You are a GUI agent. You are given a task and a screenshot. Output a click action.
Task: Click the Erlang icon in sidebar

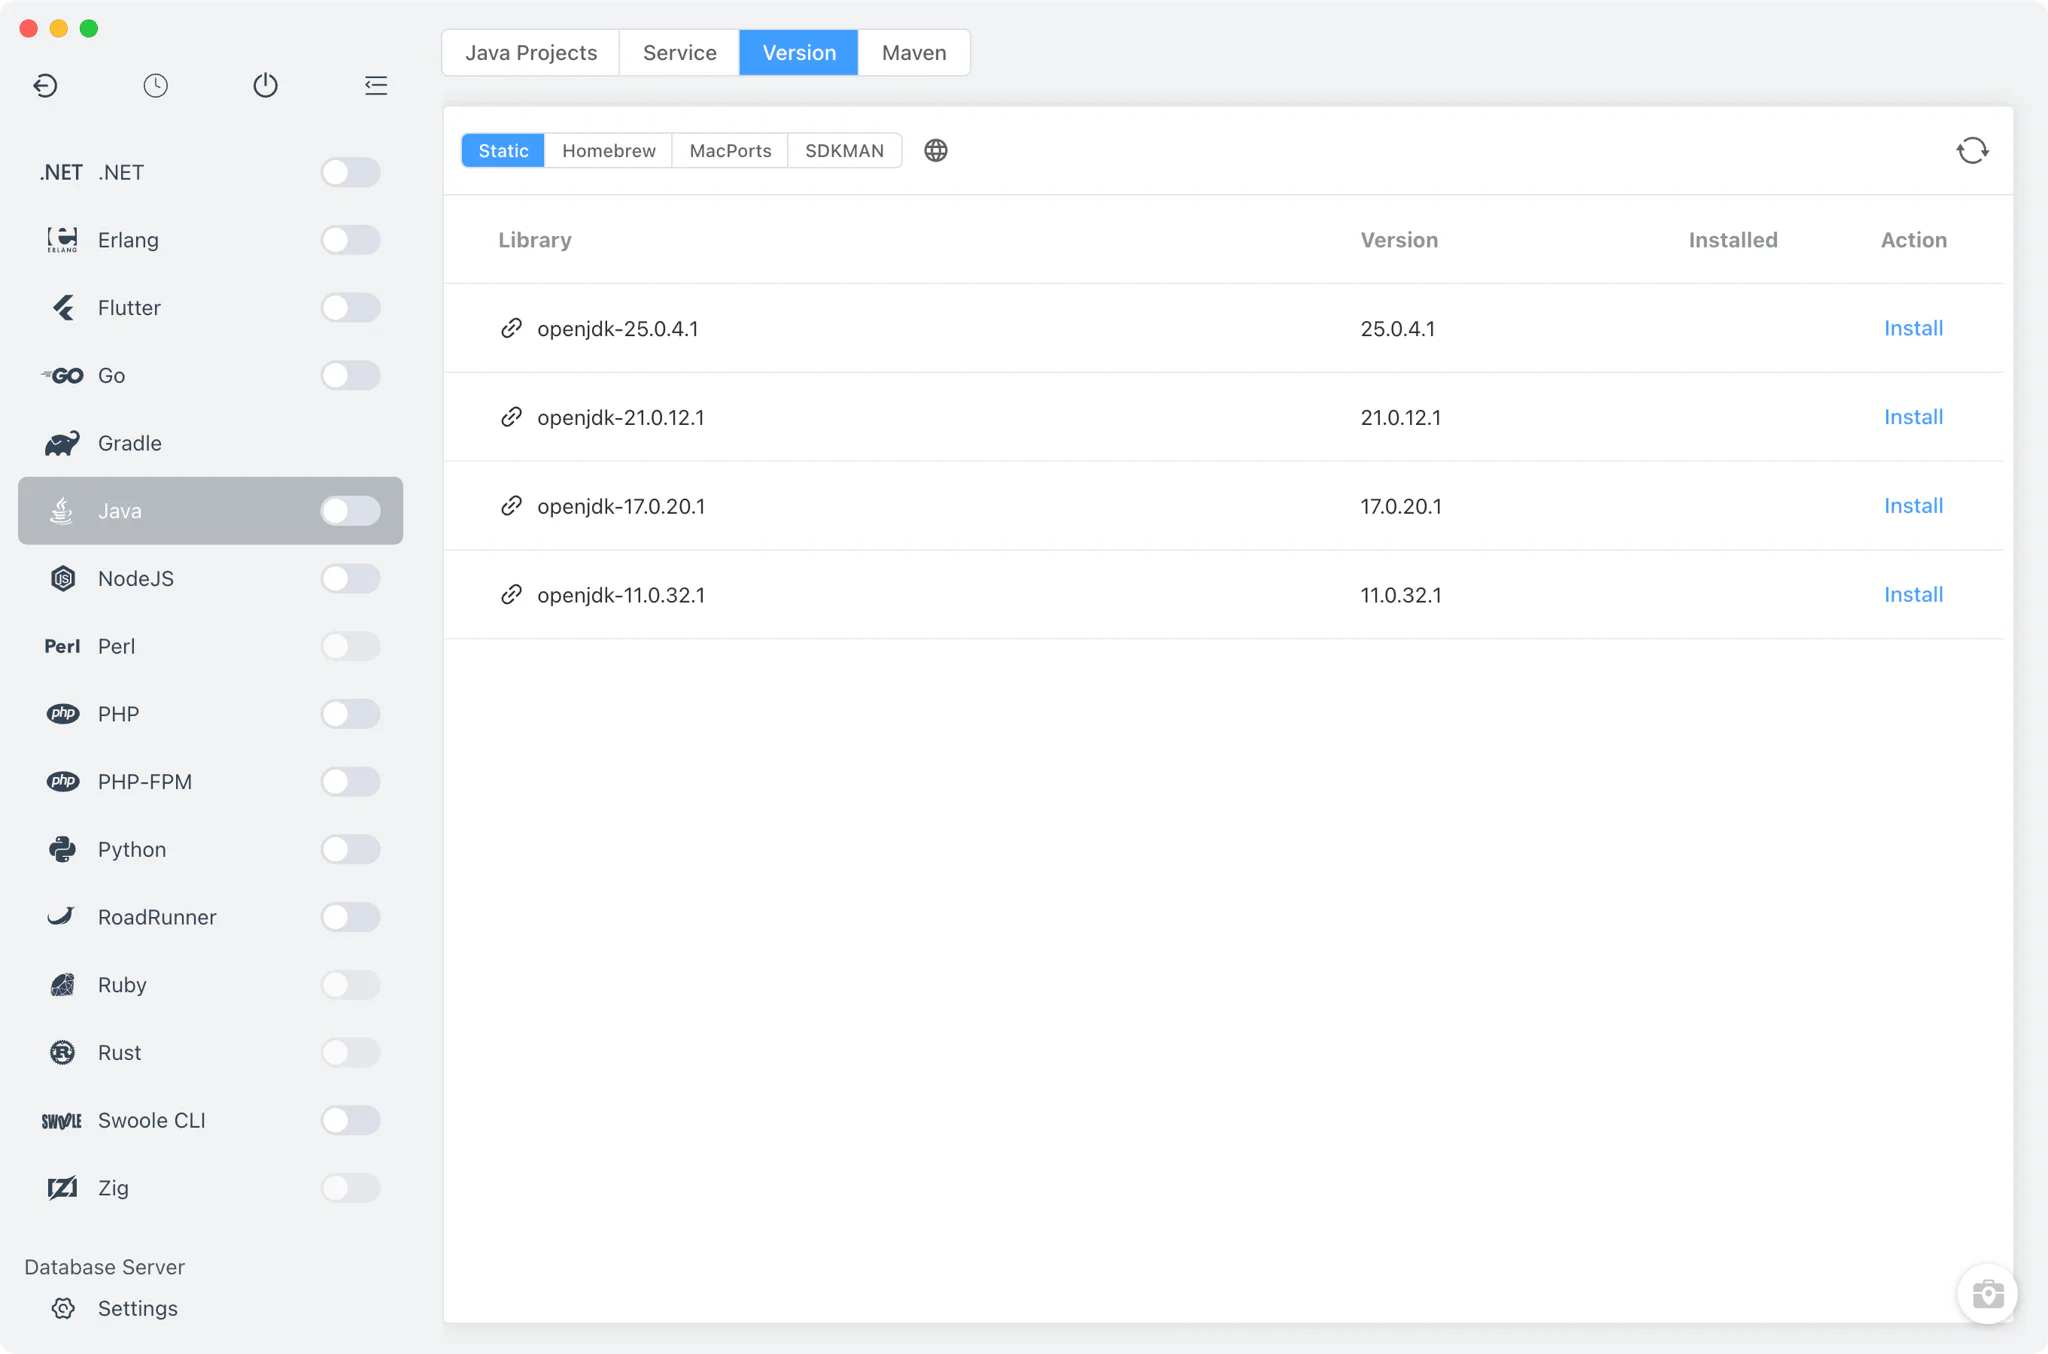coord(62,240)
